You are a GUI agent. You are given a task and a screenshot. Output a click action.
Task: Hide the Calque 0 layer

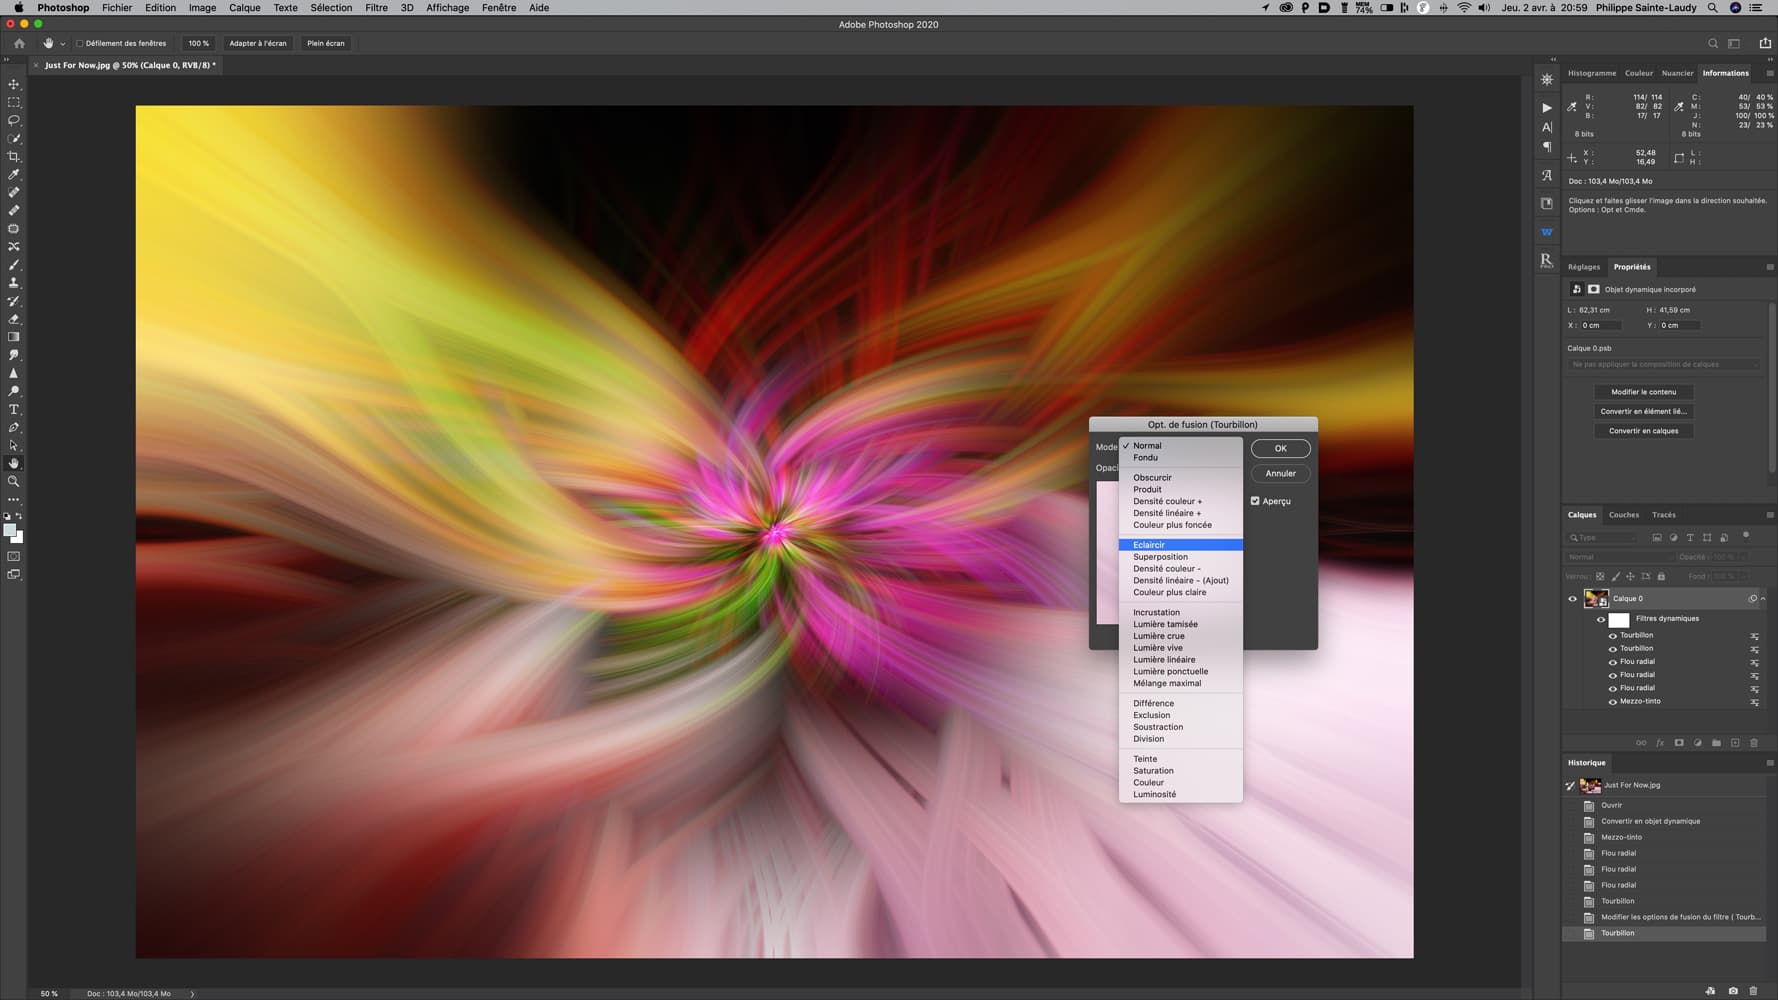1572,599
